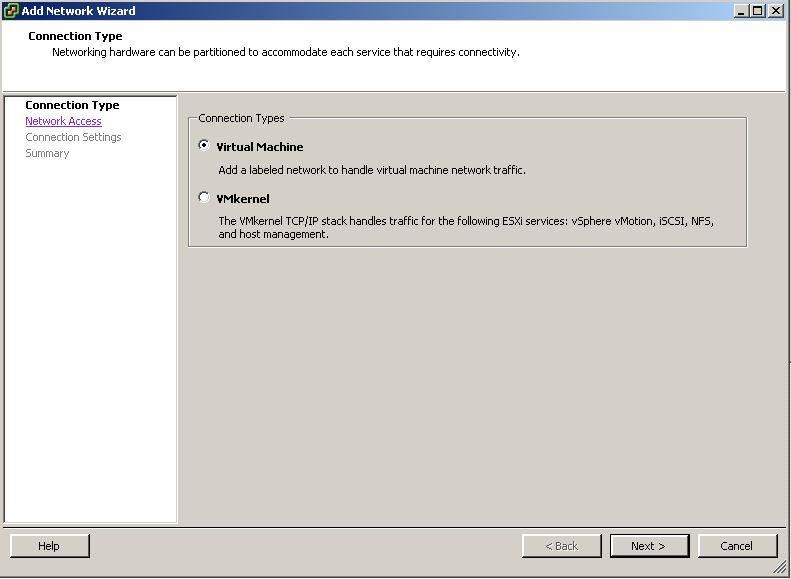
Task: Click the Connection Type step in sidebar
Action: [72, 105]
